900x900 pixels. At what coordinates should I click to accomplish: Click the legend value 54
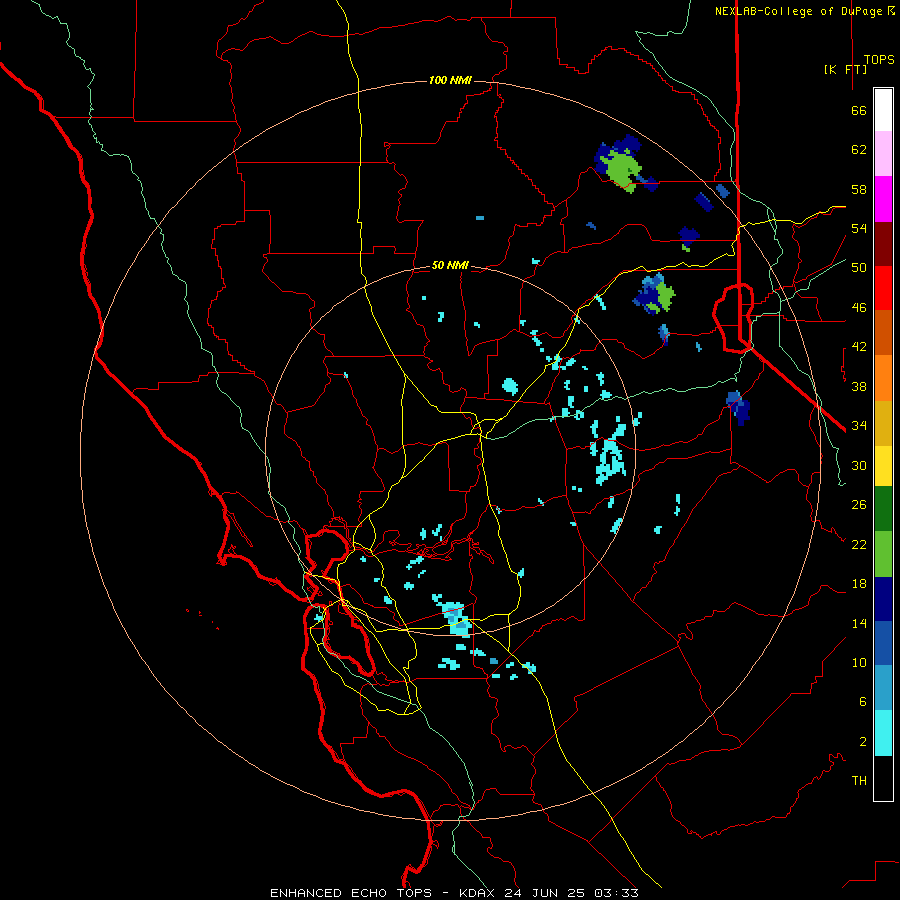pyautogui.click(x=859, y=229)
